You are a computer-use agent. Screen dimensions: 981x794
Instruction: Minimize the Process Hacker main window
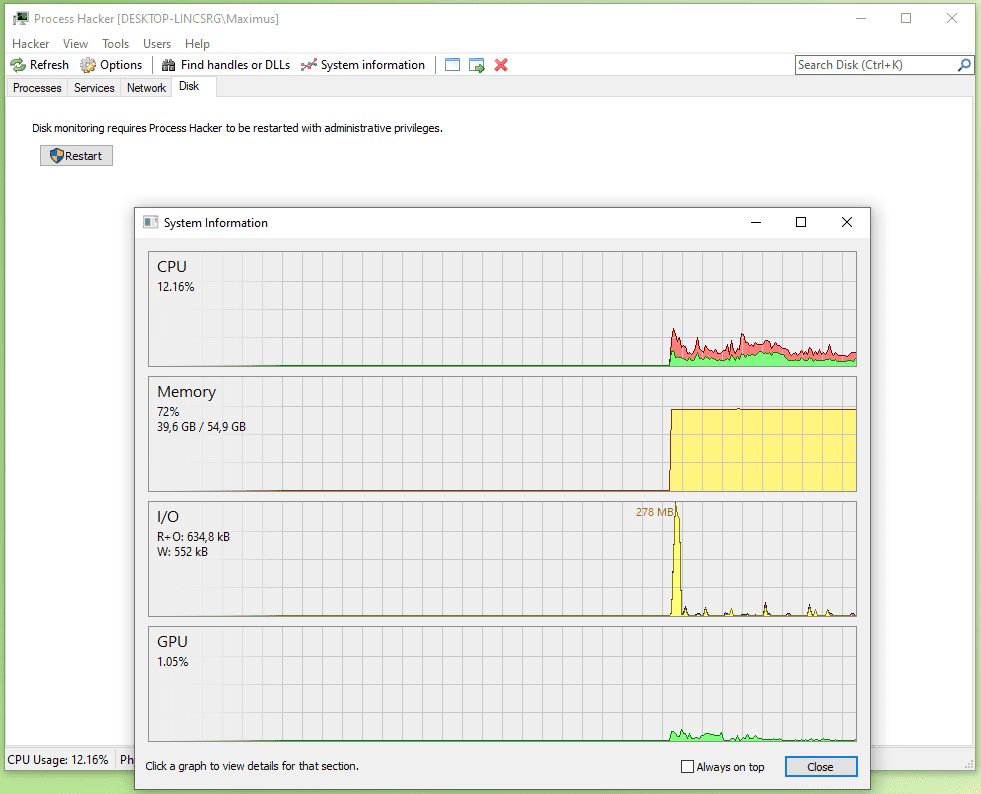click(x=861, y=18)
